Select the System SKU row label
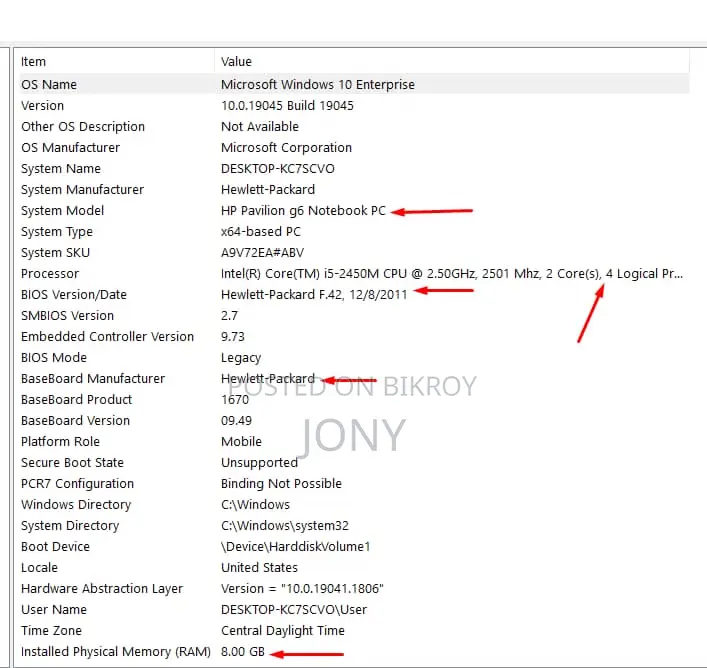The image size is (707, 668). [x=55, y=253]
